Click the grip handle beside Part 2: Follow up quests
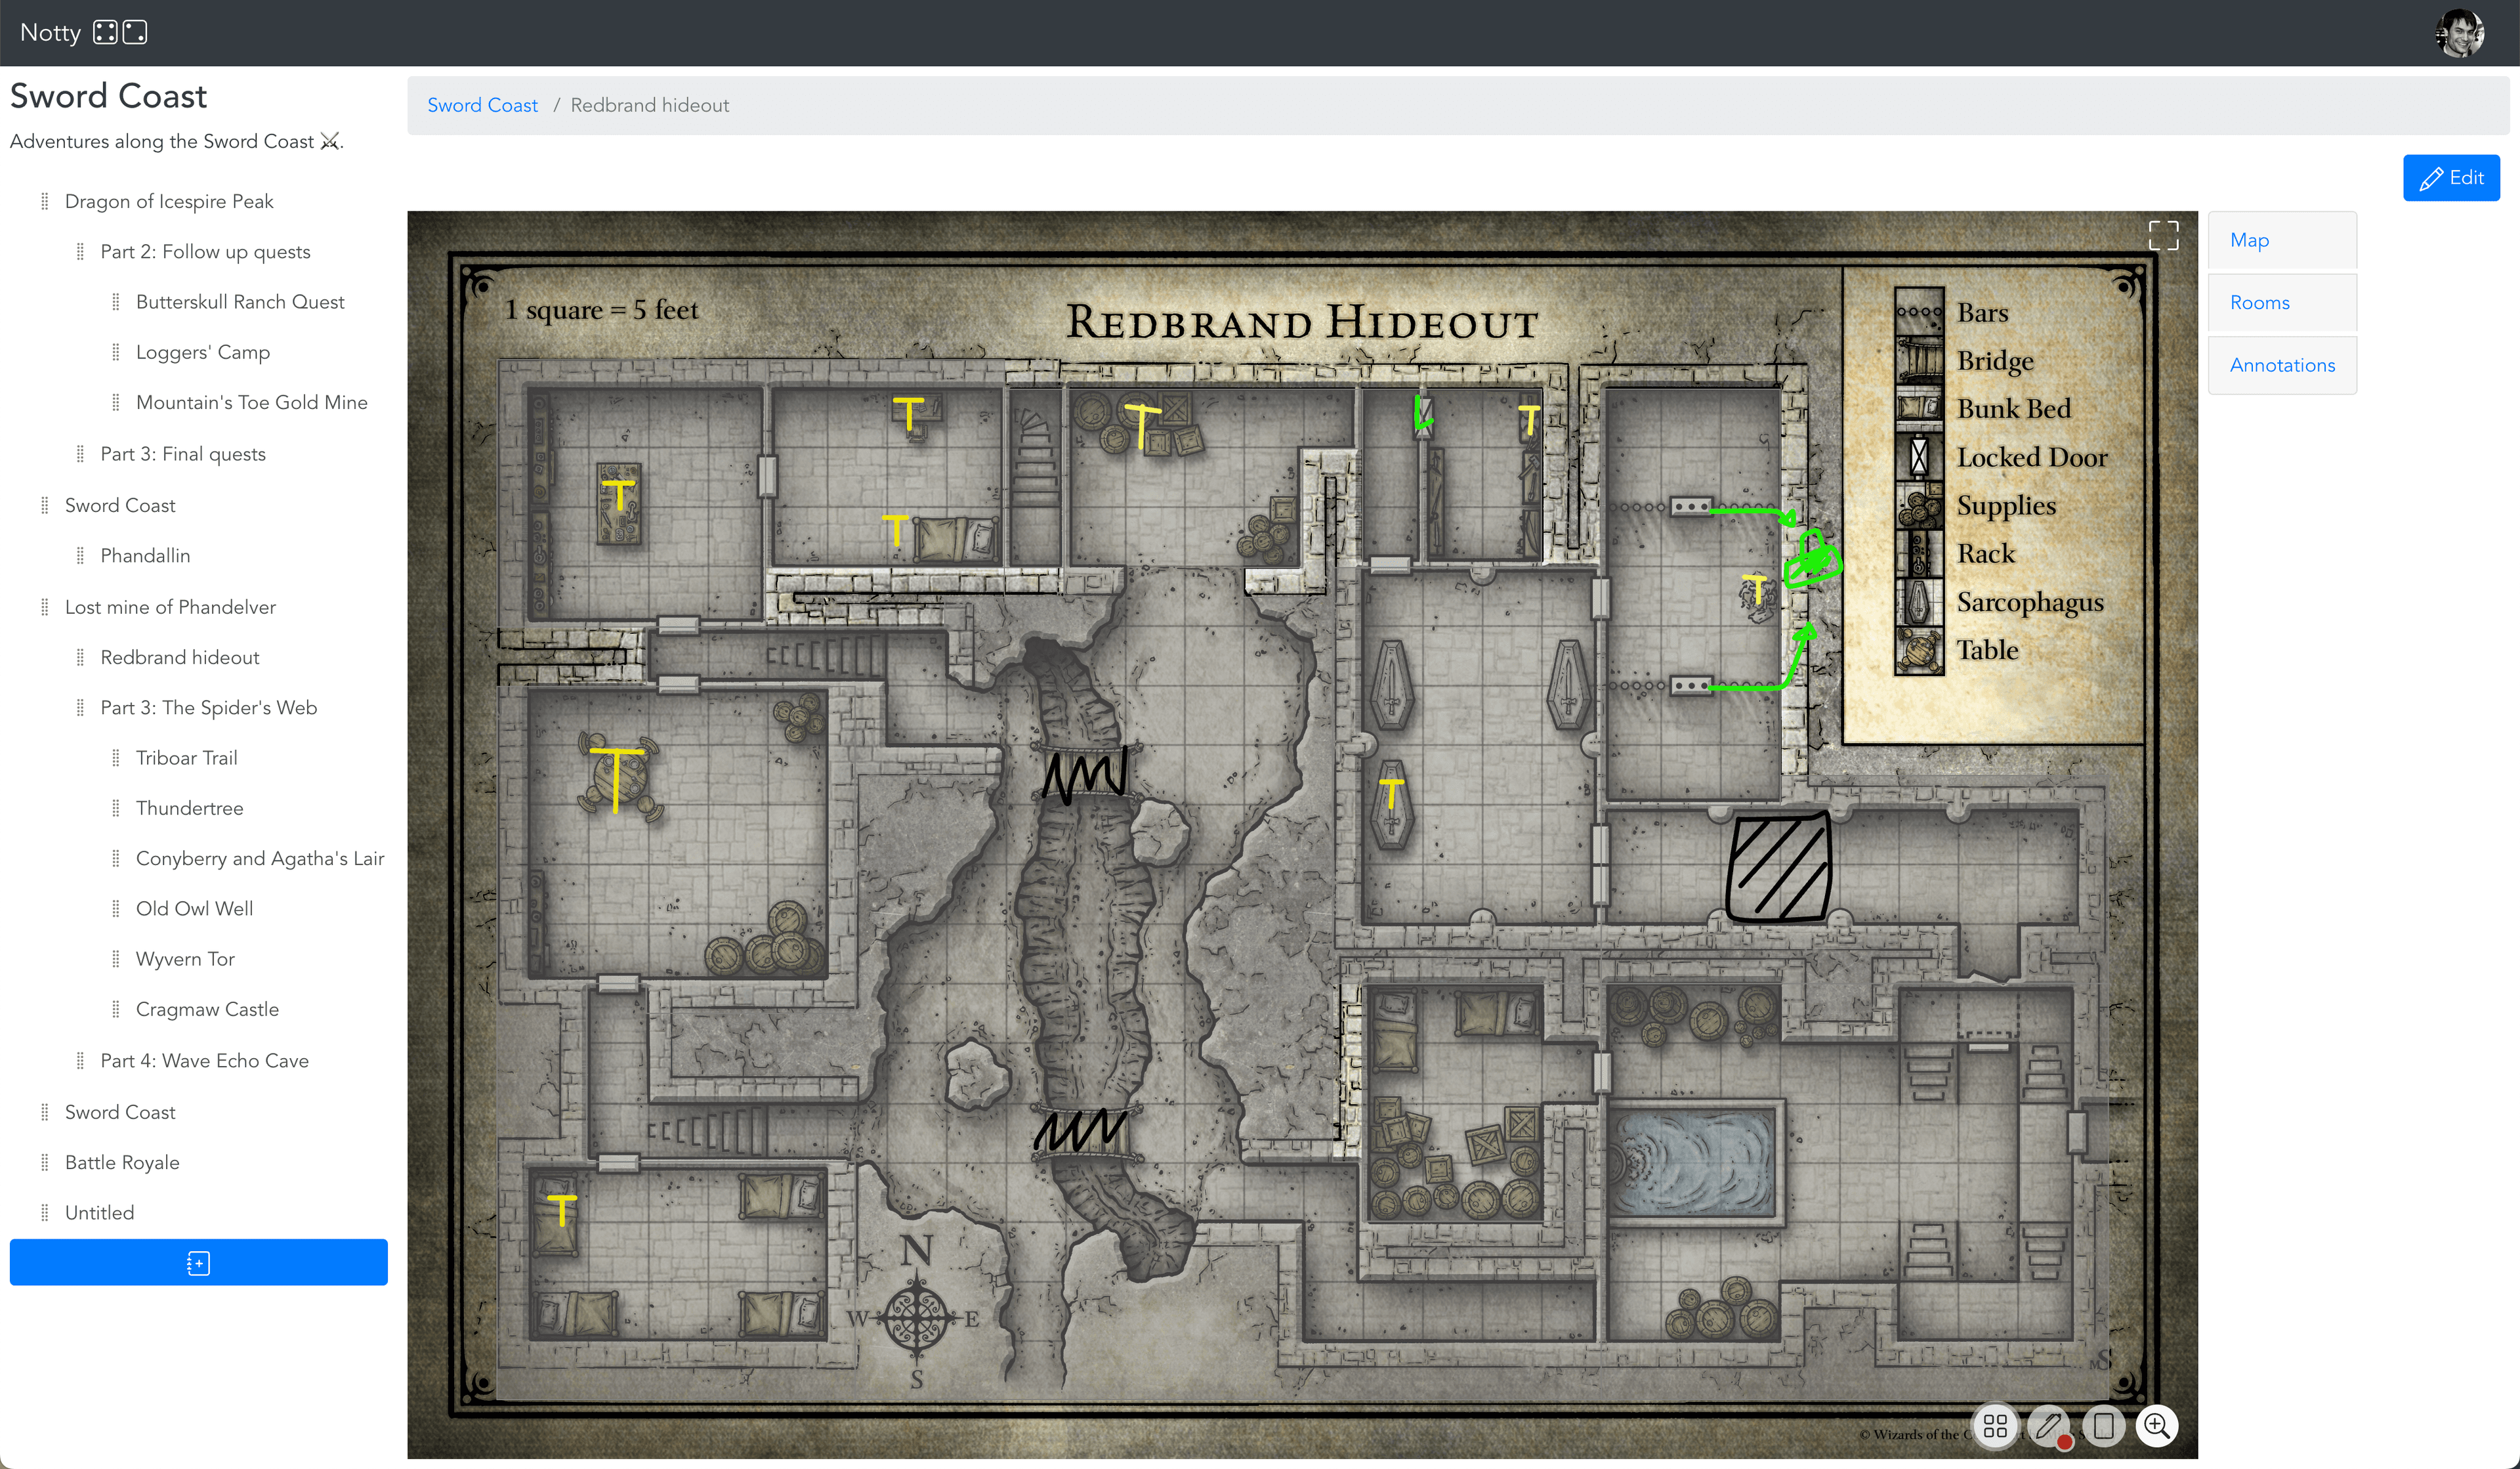The height and width of the screenshot is (1469, 2520). click(80, 251)
